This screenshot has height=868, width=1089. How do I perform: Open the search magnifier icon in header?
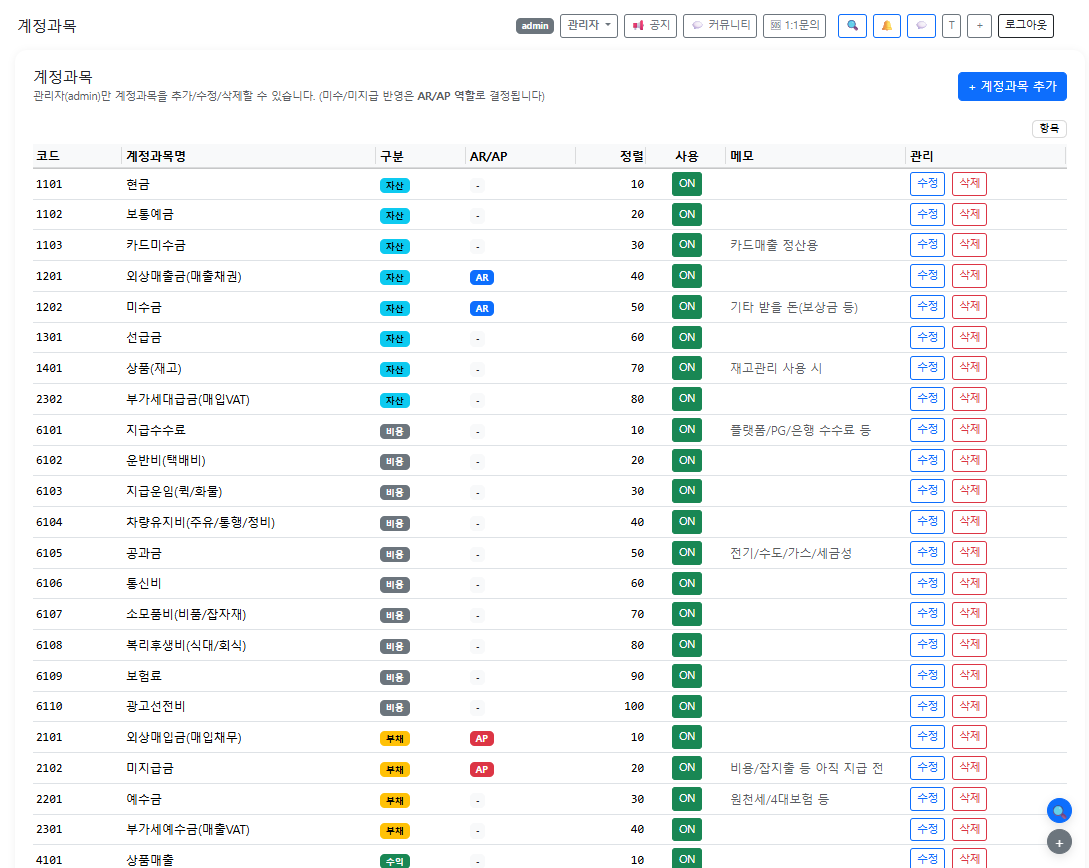click(852, 26)
